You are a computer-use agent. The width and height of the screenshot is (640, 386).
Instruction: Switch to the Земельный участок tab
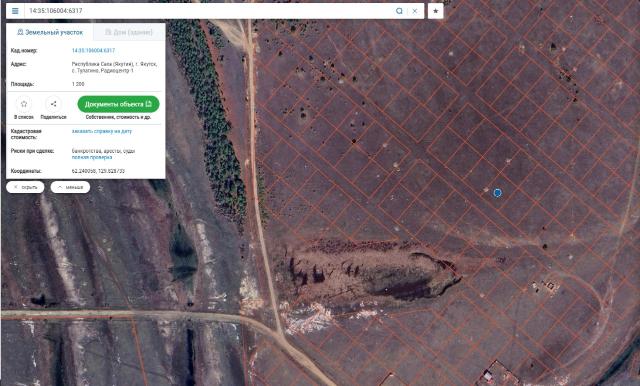pos(50,32)
